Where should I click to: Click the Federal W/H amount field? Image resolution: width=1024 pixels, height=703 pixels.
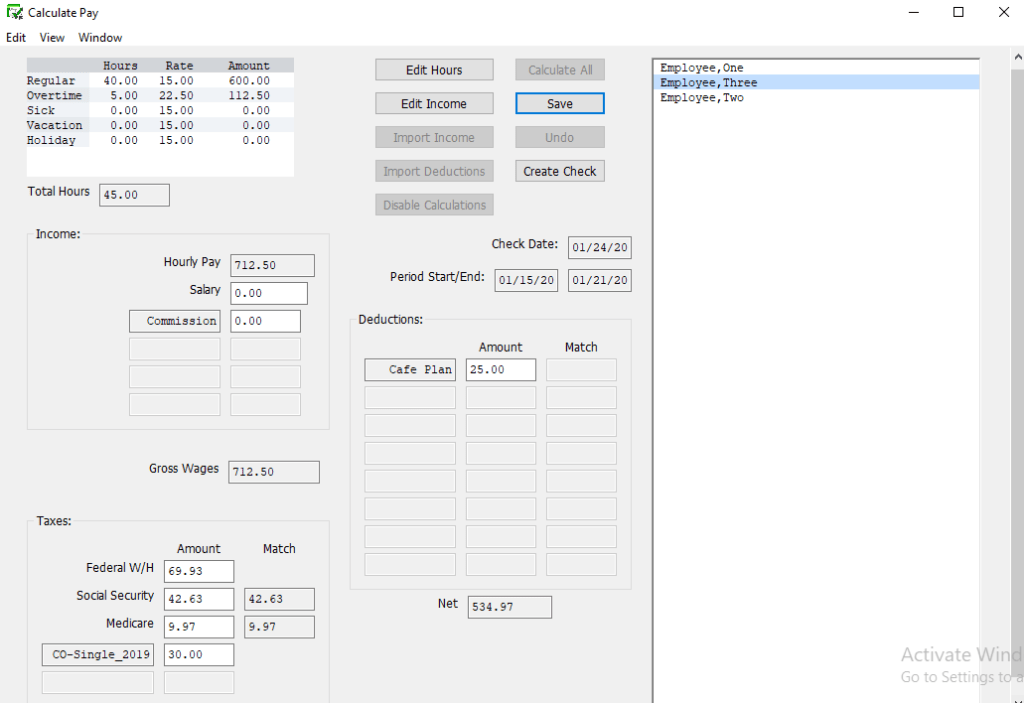point(198,571)
